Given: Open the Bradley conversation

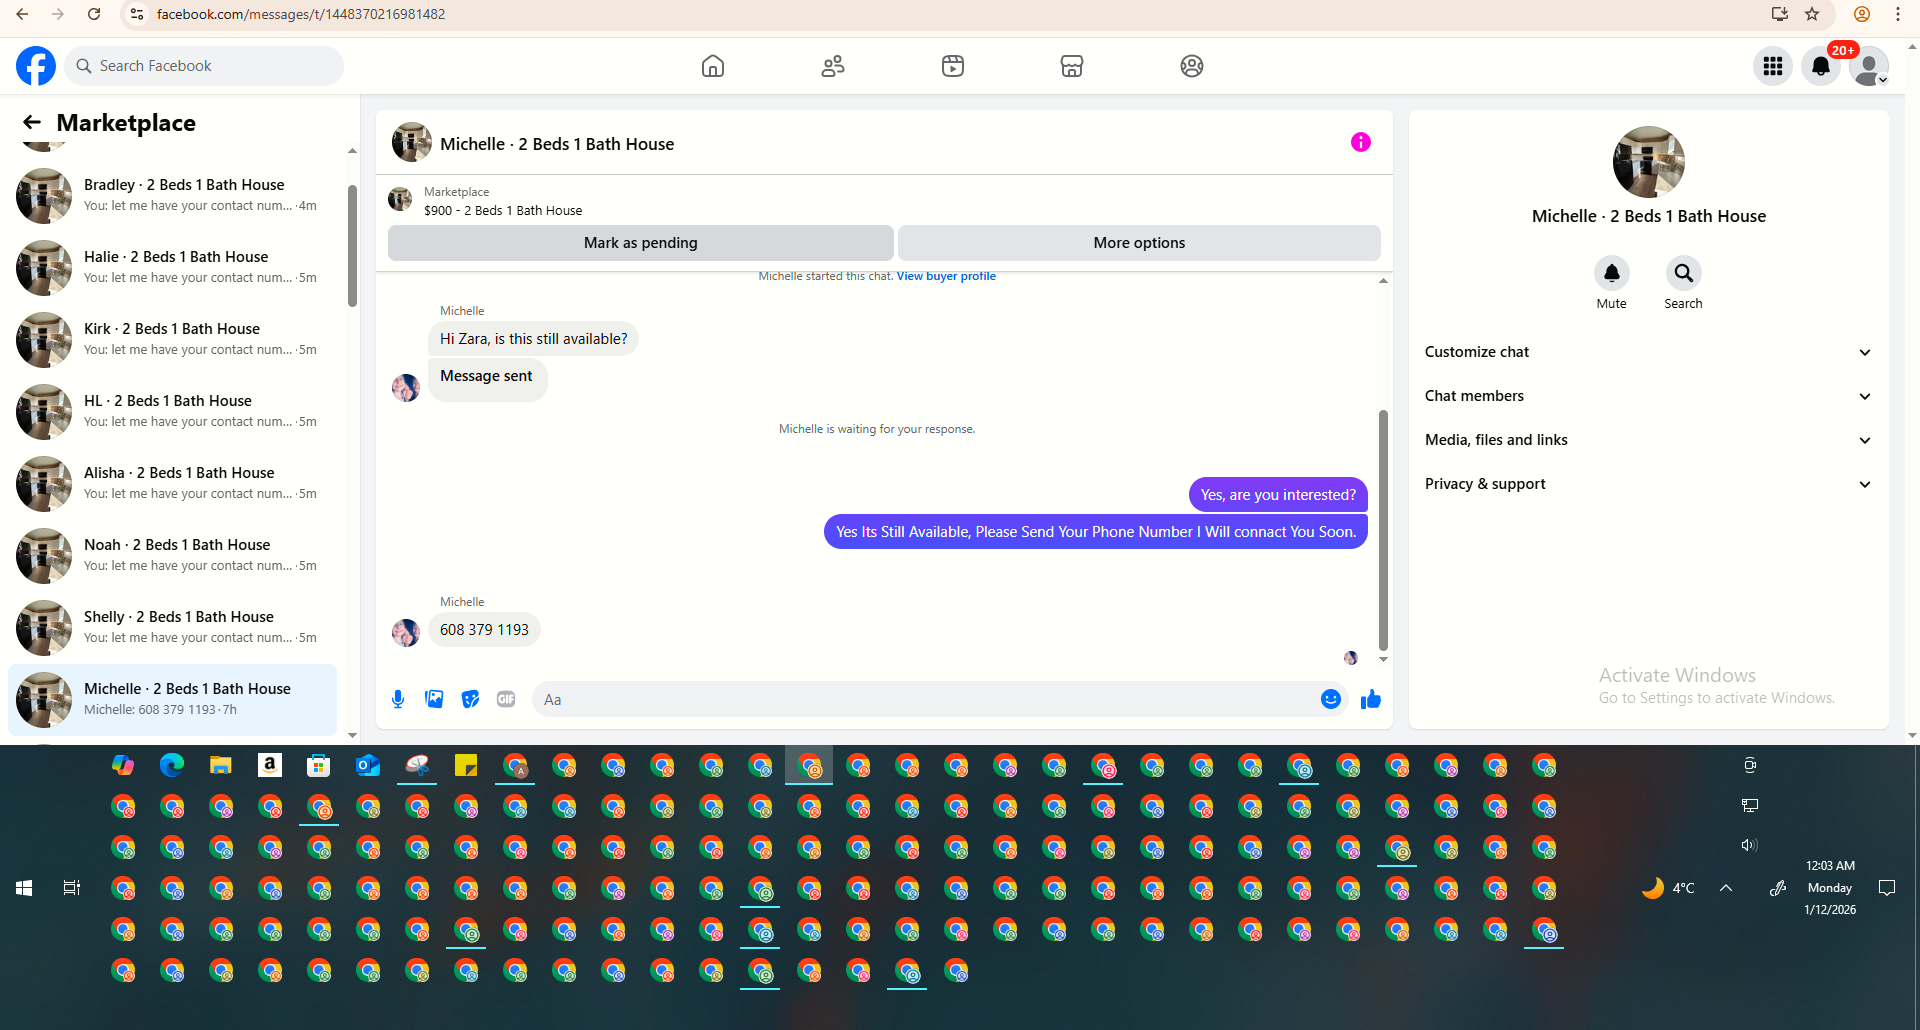Looking at the screenshot, I should click(x=172, y=195).
